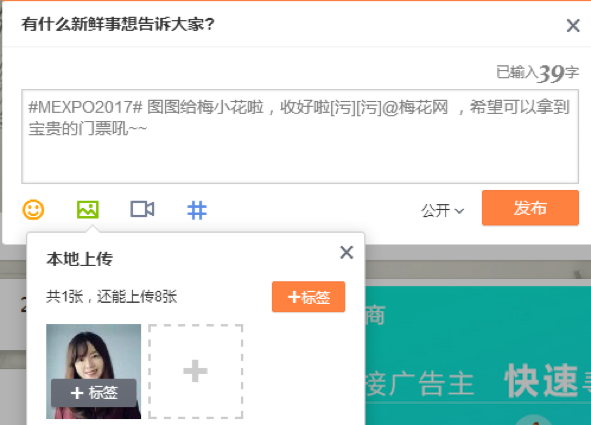Open the video camera upload icon
Viewport: 591px width, 425px height.
coord(142,209)
